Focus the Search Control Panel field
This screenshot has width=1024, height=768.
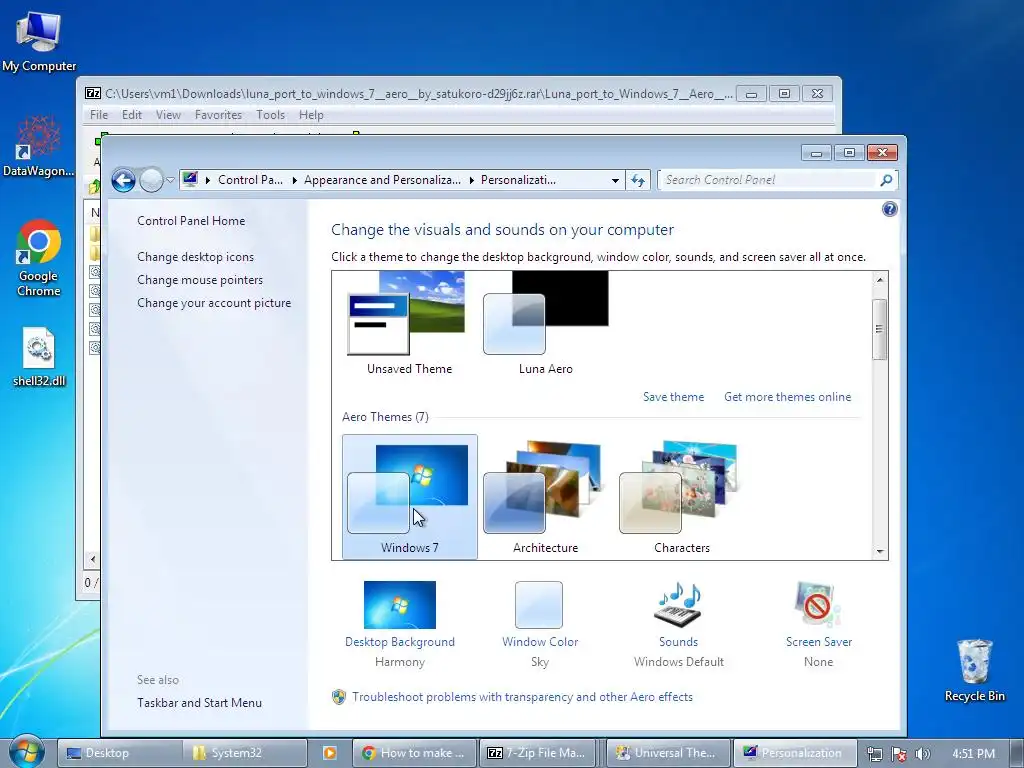tap(769, 180)
